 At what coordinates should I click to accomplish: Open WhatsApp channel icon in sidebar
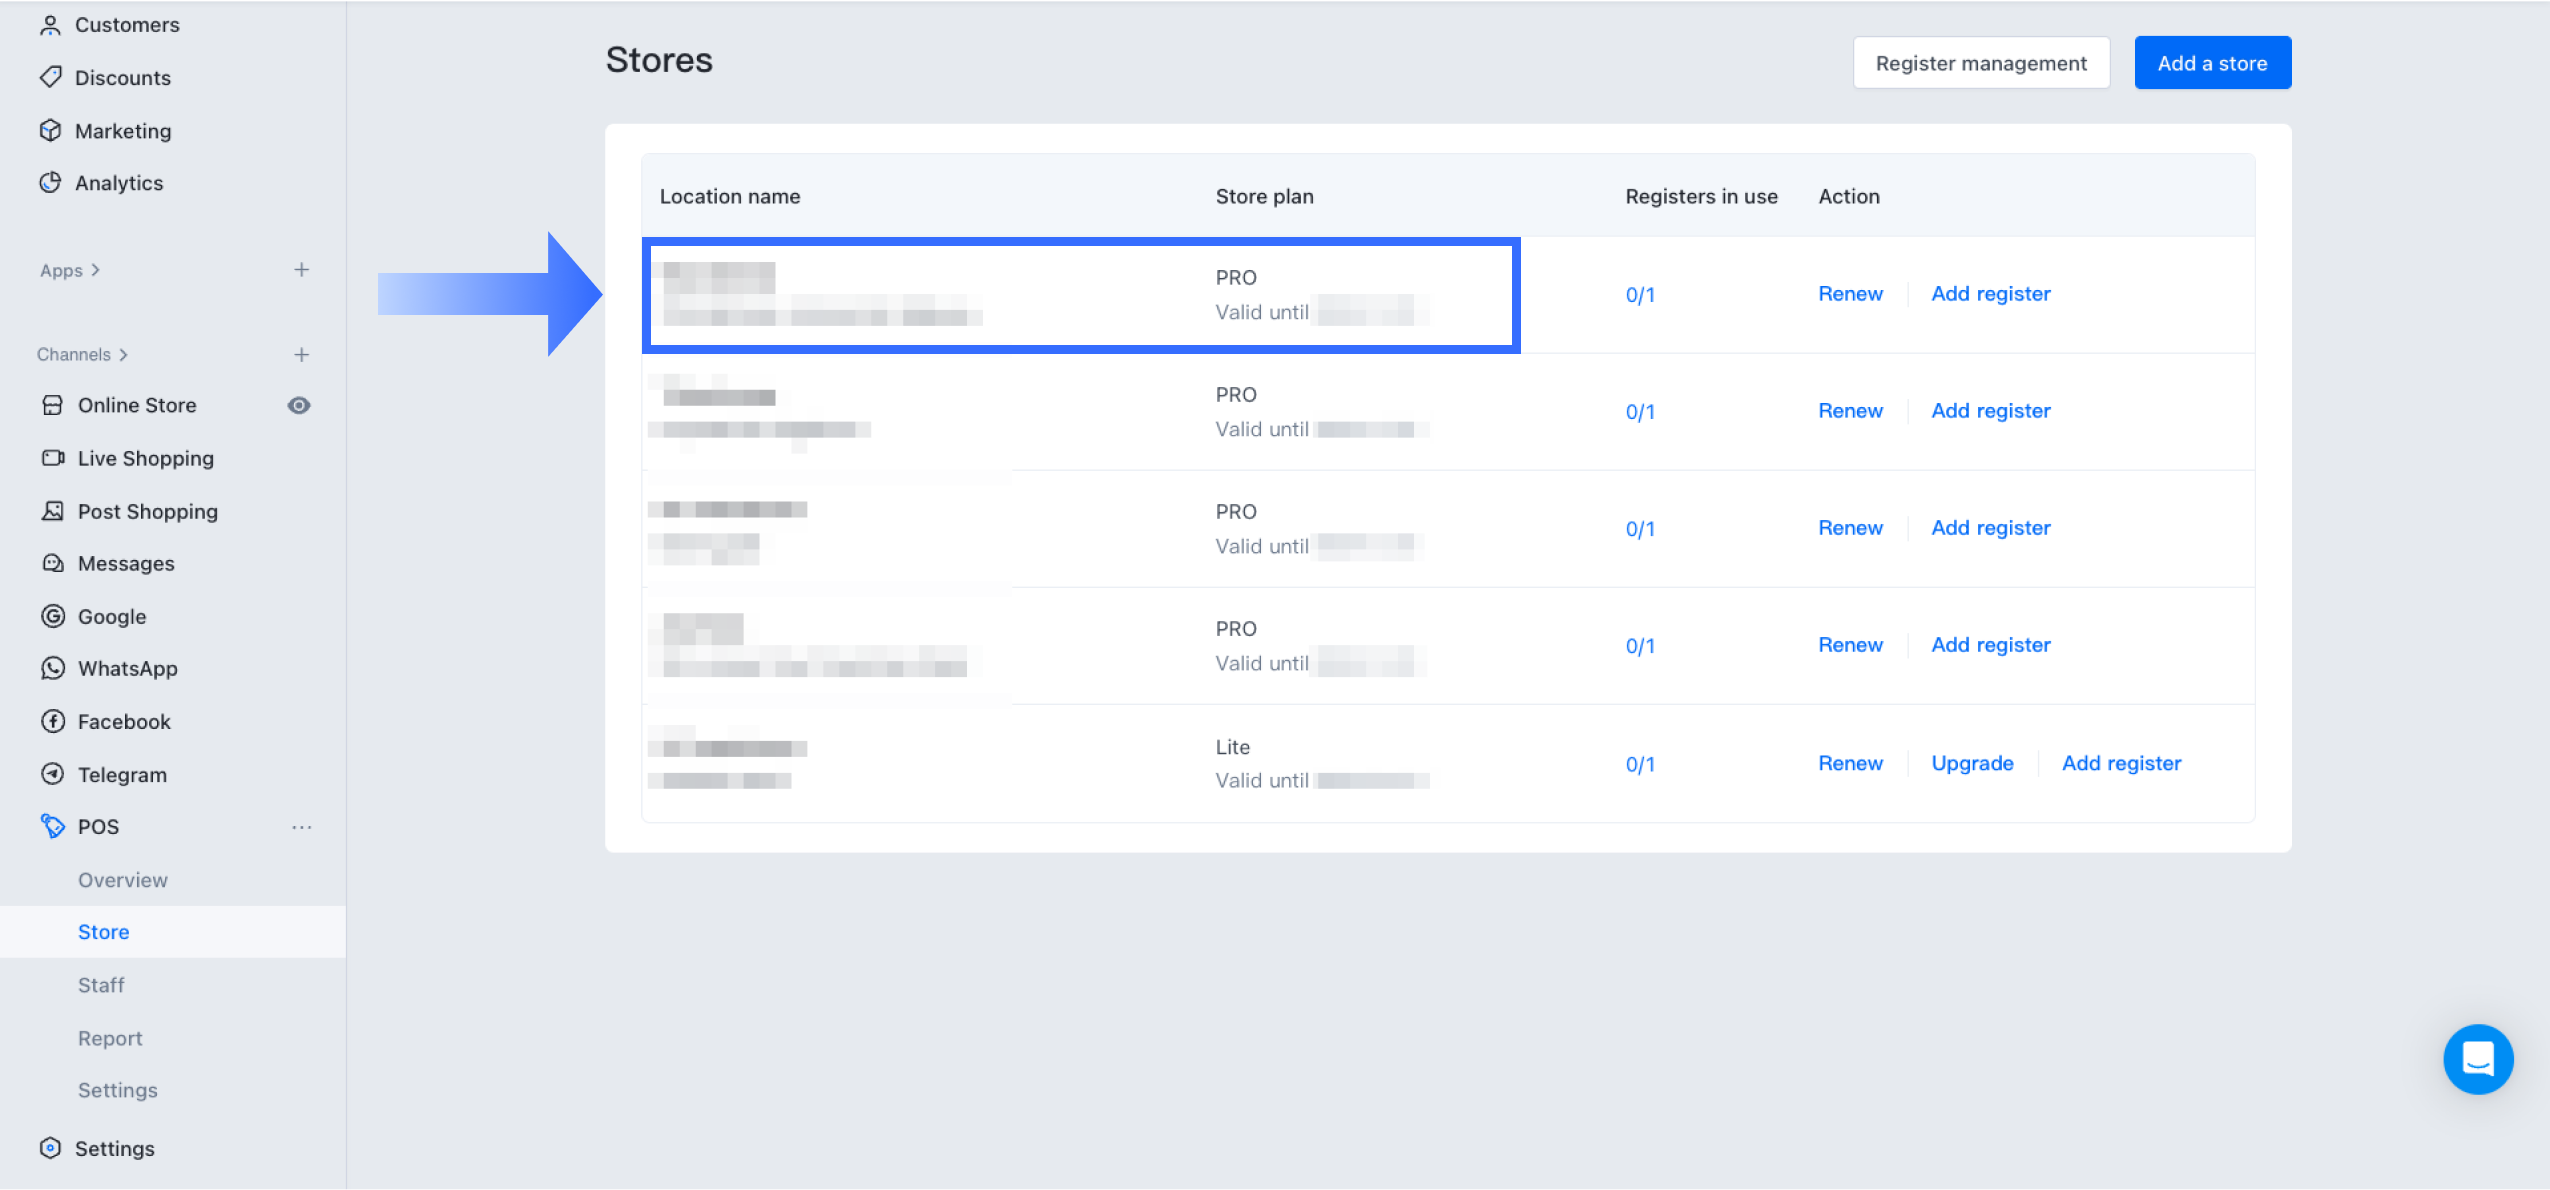coord(53,668)
